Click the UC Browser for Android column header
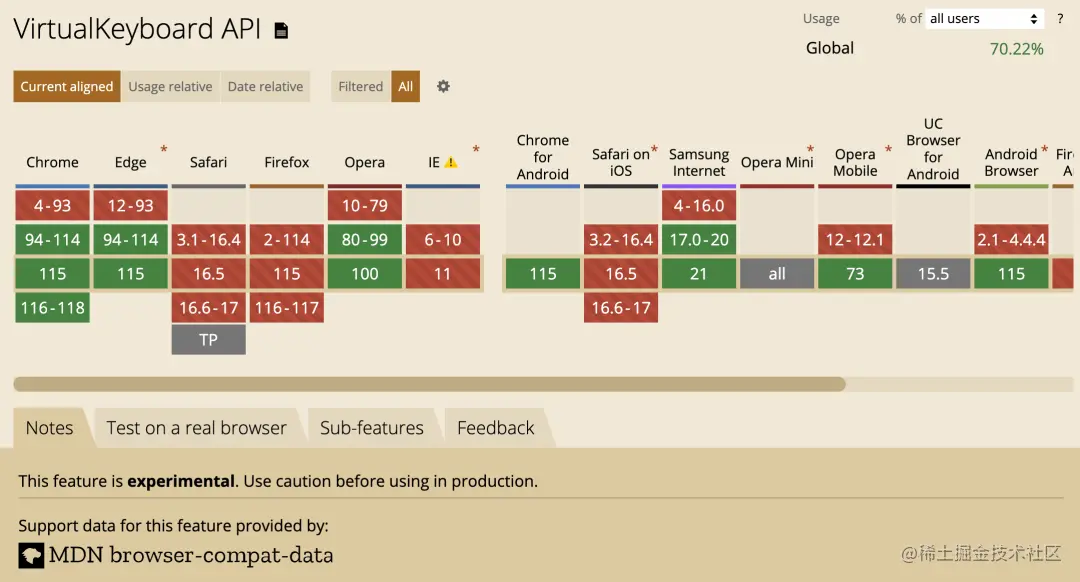 point(933,149)
